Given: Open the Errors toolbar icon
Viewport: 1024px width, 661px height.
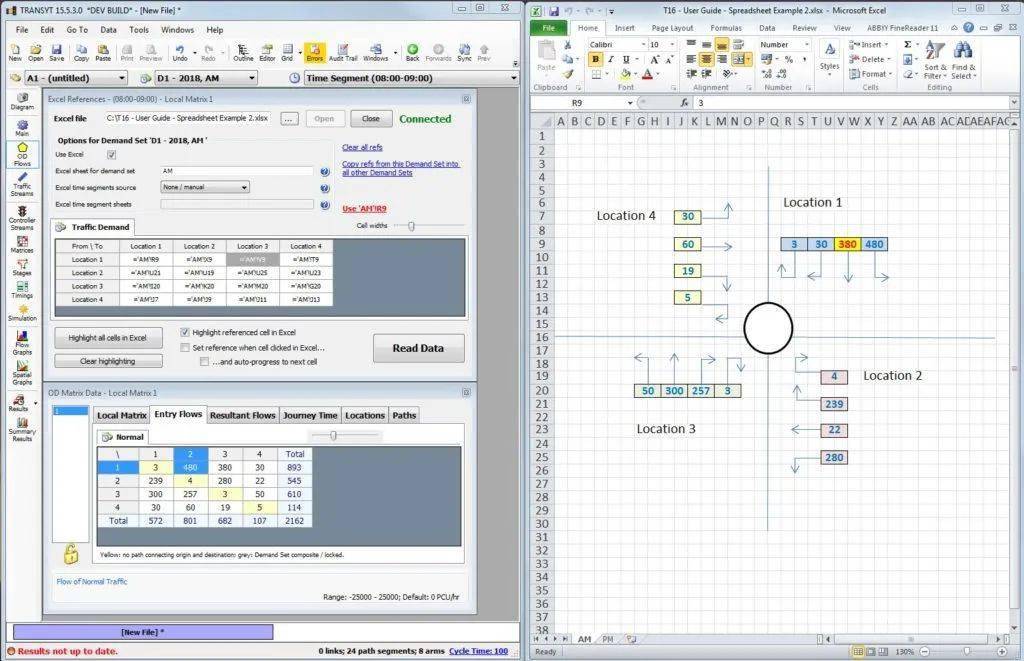Looking at the screenshot, I should [x=314, y=51].
